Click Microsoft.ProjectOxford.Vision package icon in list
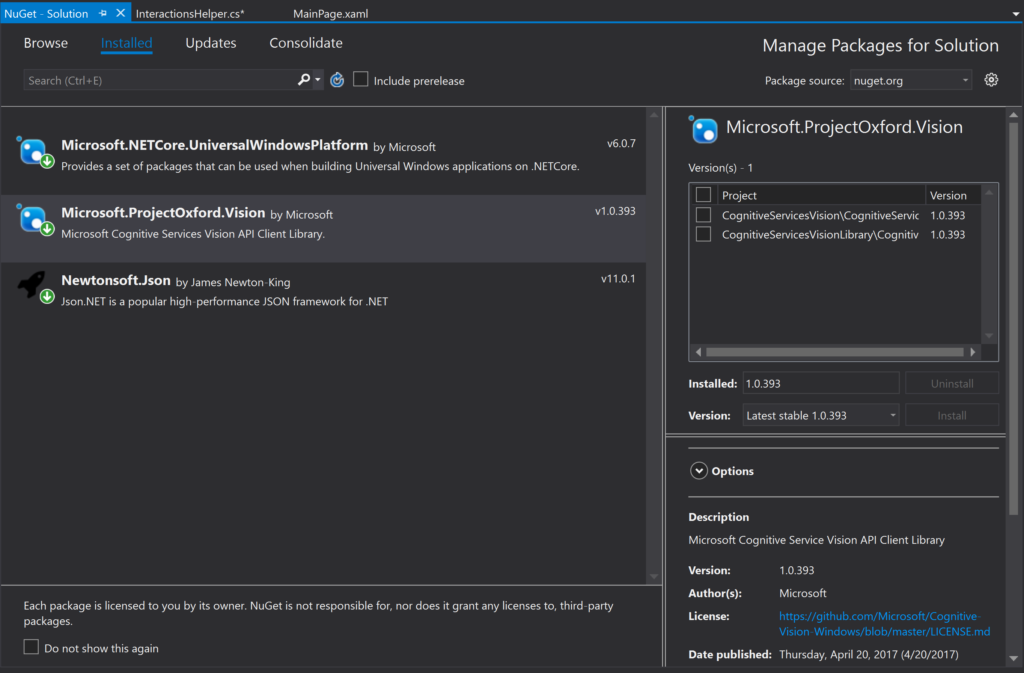Screen dimensions: 1024x673 click(x=35, y=220)
